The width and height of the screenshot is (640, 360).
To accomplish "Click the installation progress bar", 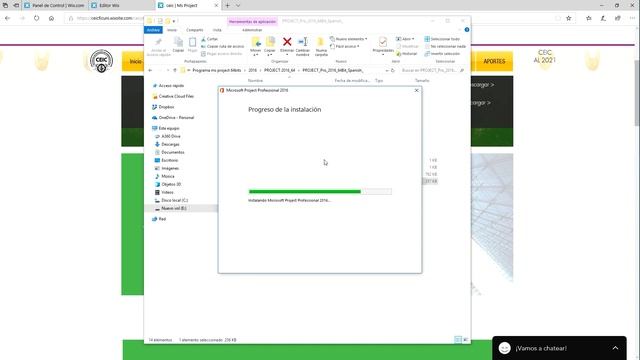I will tap(320, 191).
